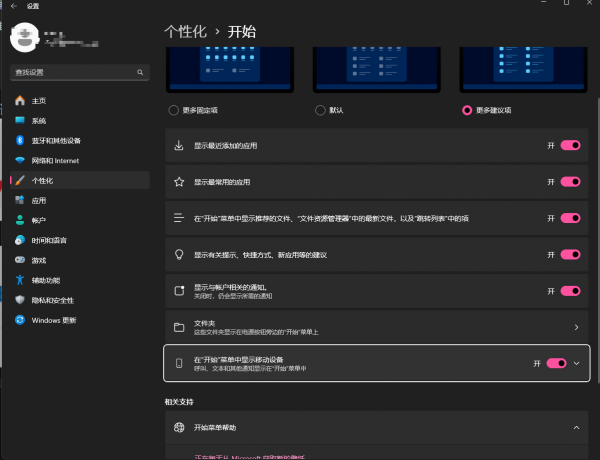This screenshot has height=460, width=600.
Task: Click the 开始 breadcrumb title
Action: 242,32
